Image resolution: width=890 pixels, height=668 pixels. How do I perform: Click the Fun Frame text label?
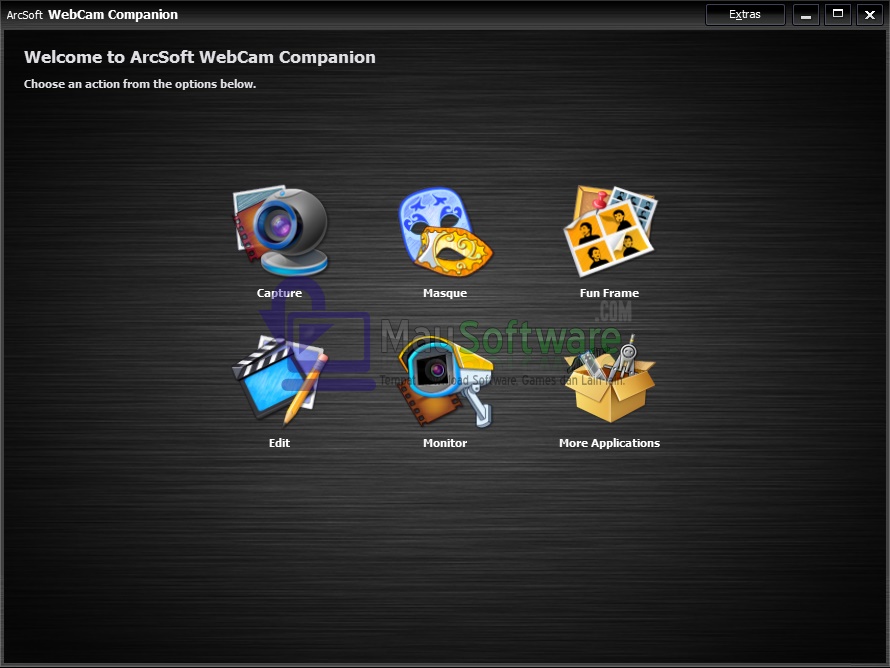tap(610, 293)
